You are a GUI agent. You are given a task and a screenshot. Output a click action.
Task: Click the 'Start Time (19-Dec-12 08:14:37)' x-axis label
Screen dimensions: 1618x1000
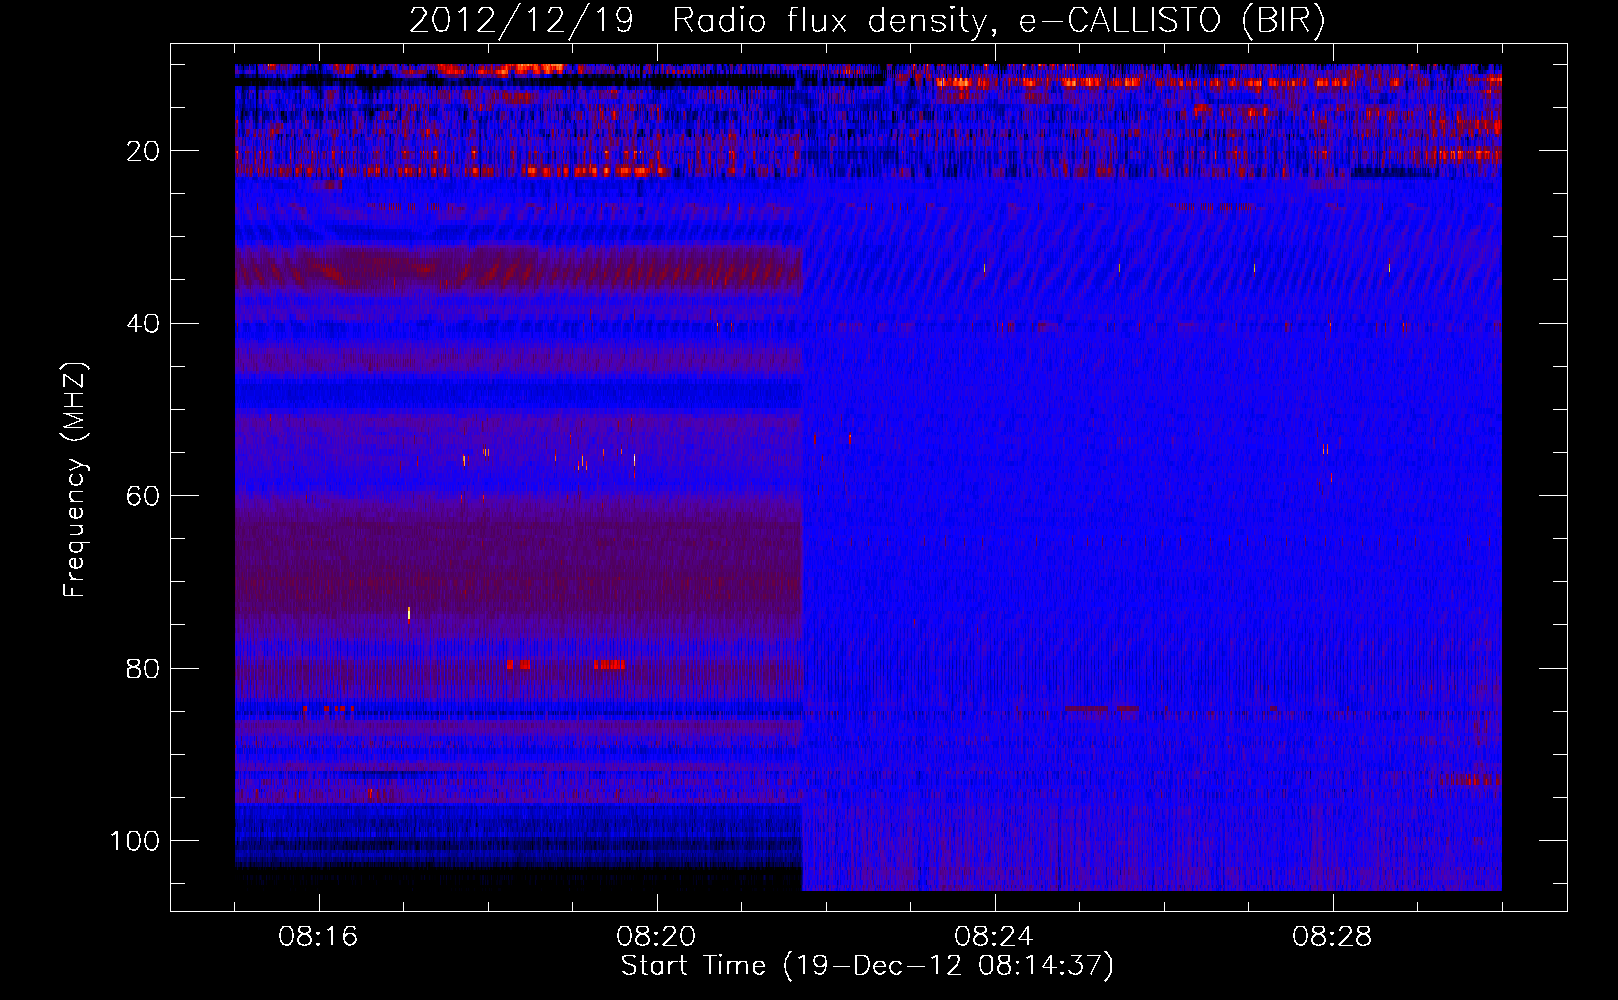867,966
